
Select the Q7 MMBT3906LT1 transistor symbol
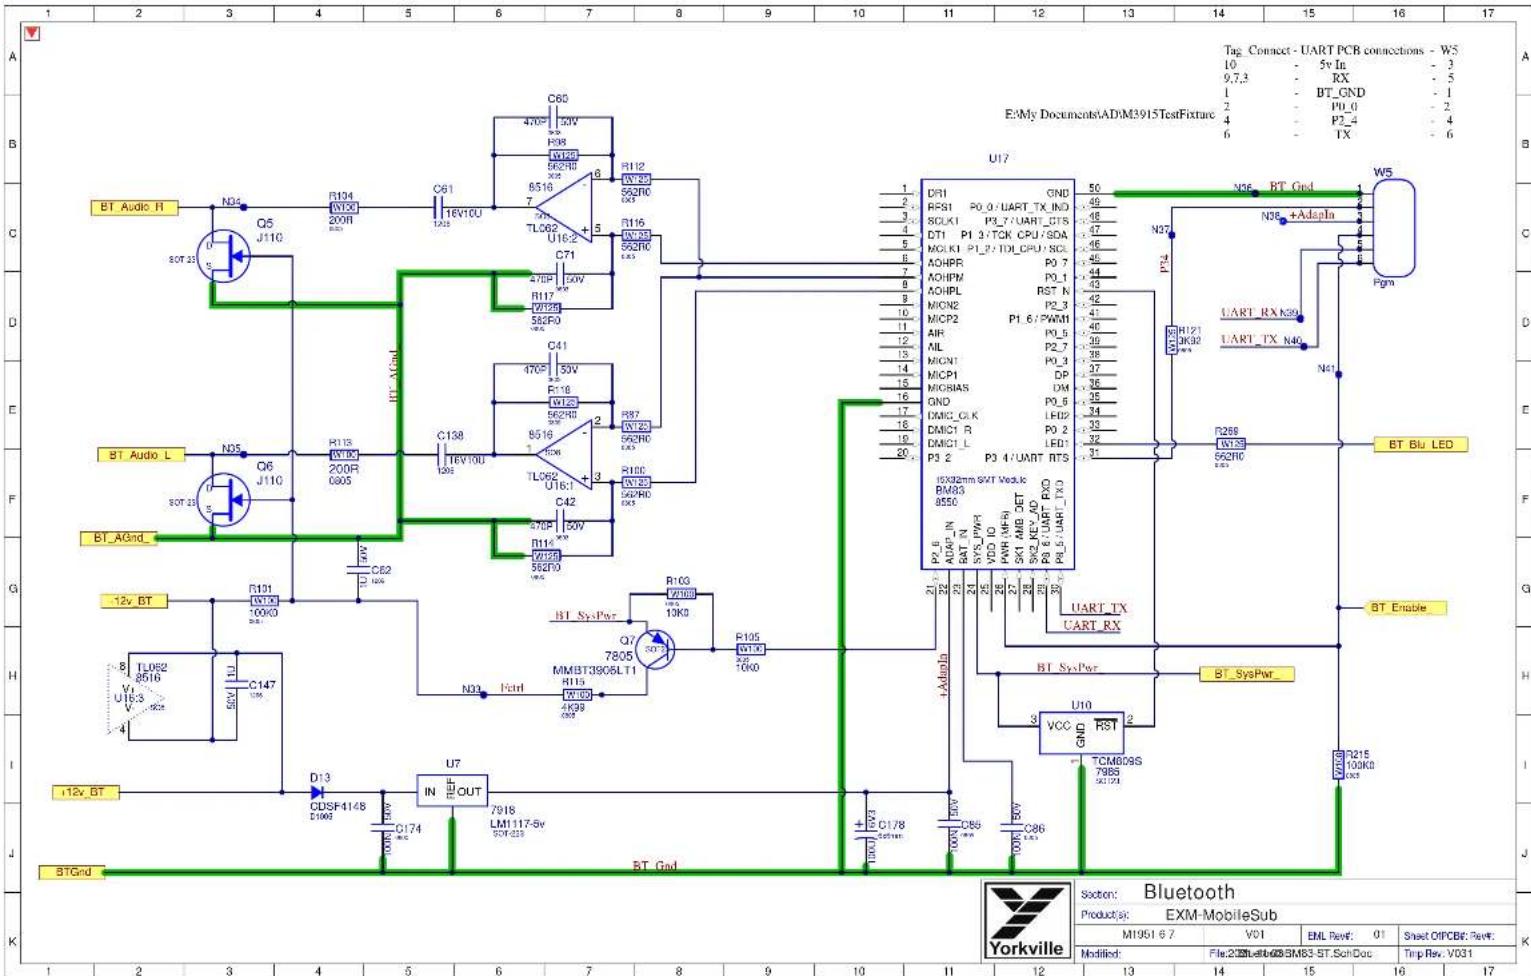pos(654,649)
